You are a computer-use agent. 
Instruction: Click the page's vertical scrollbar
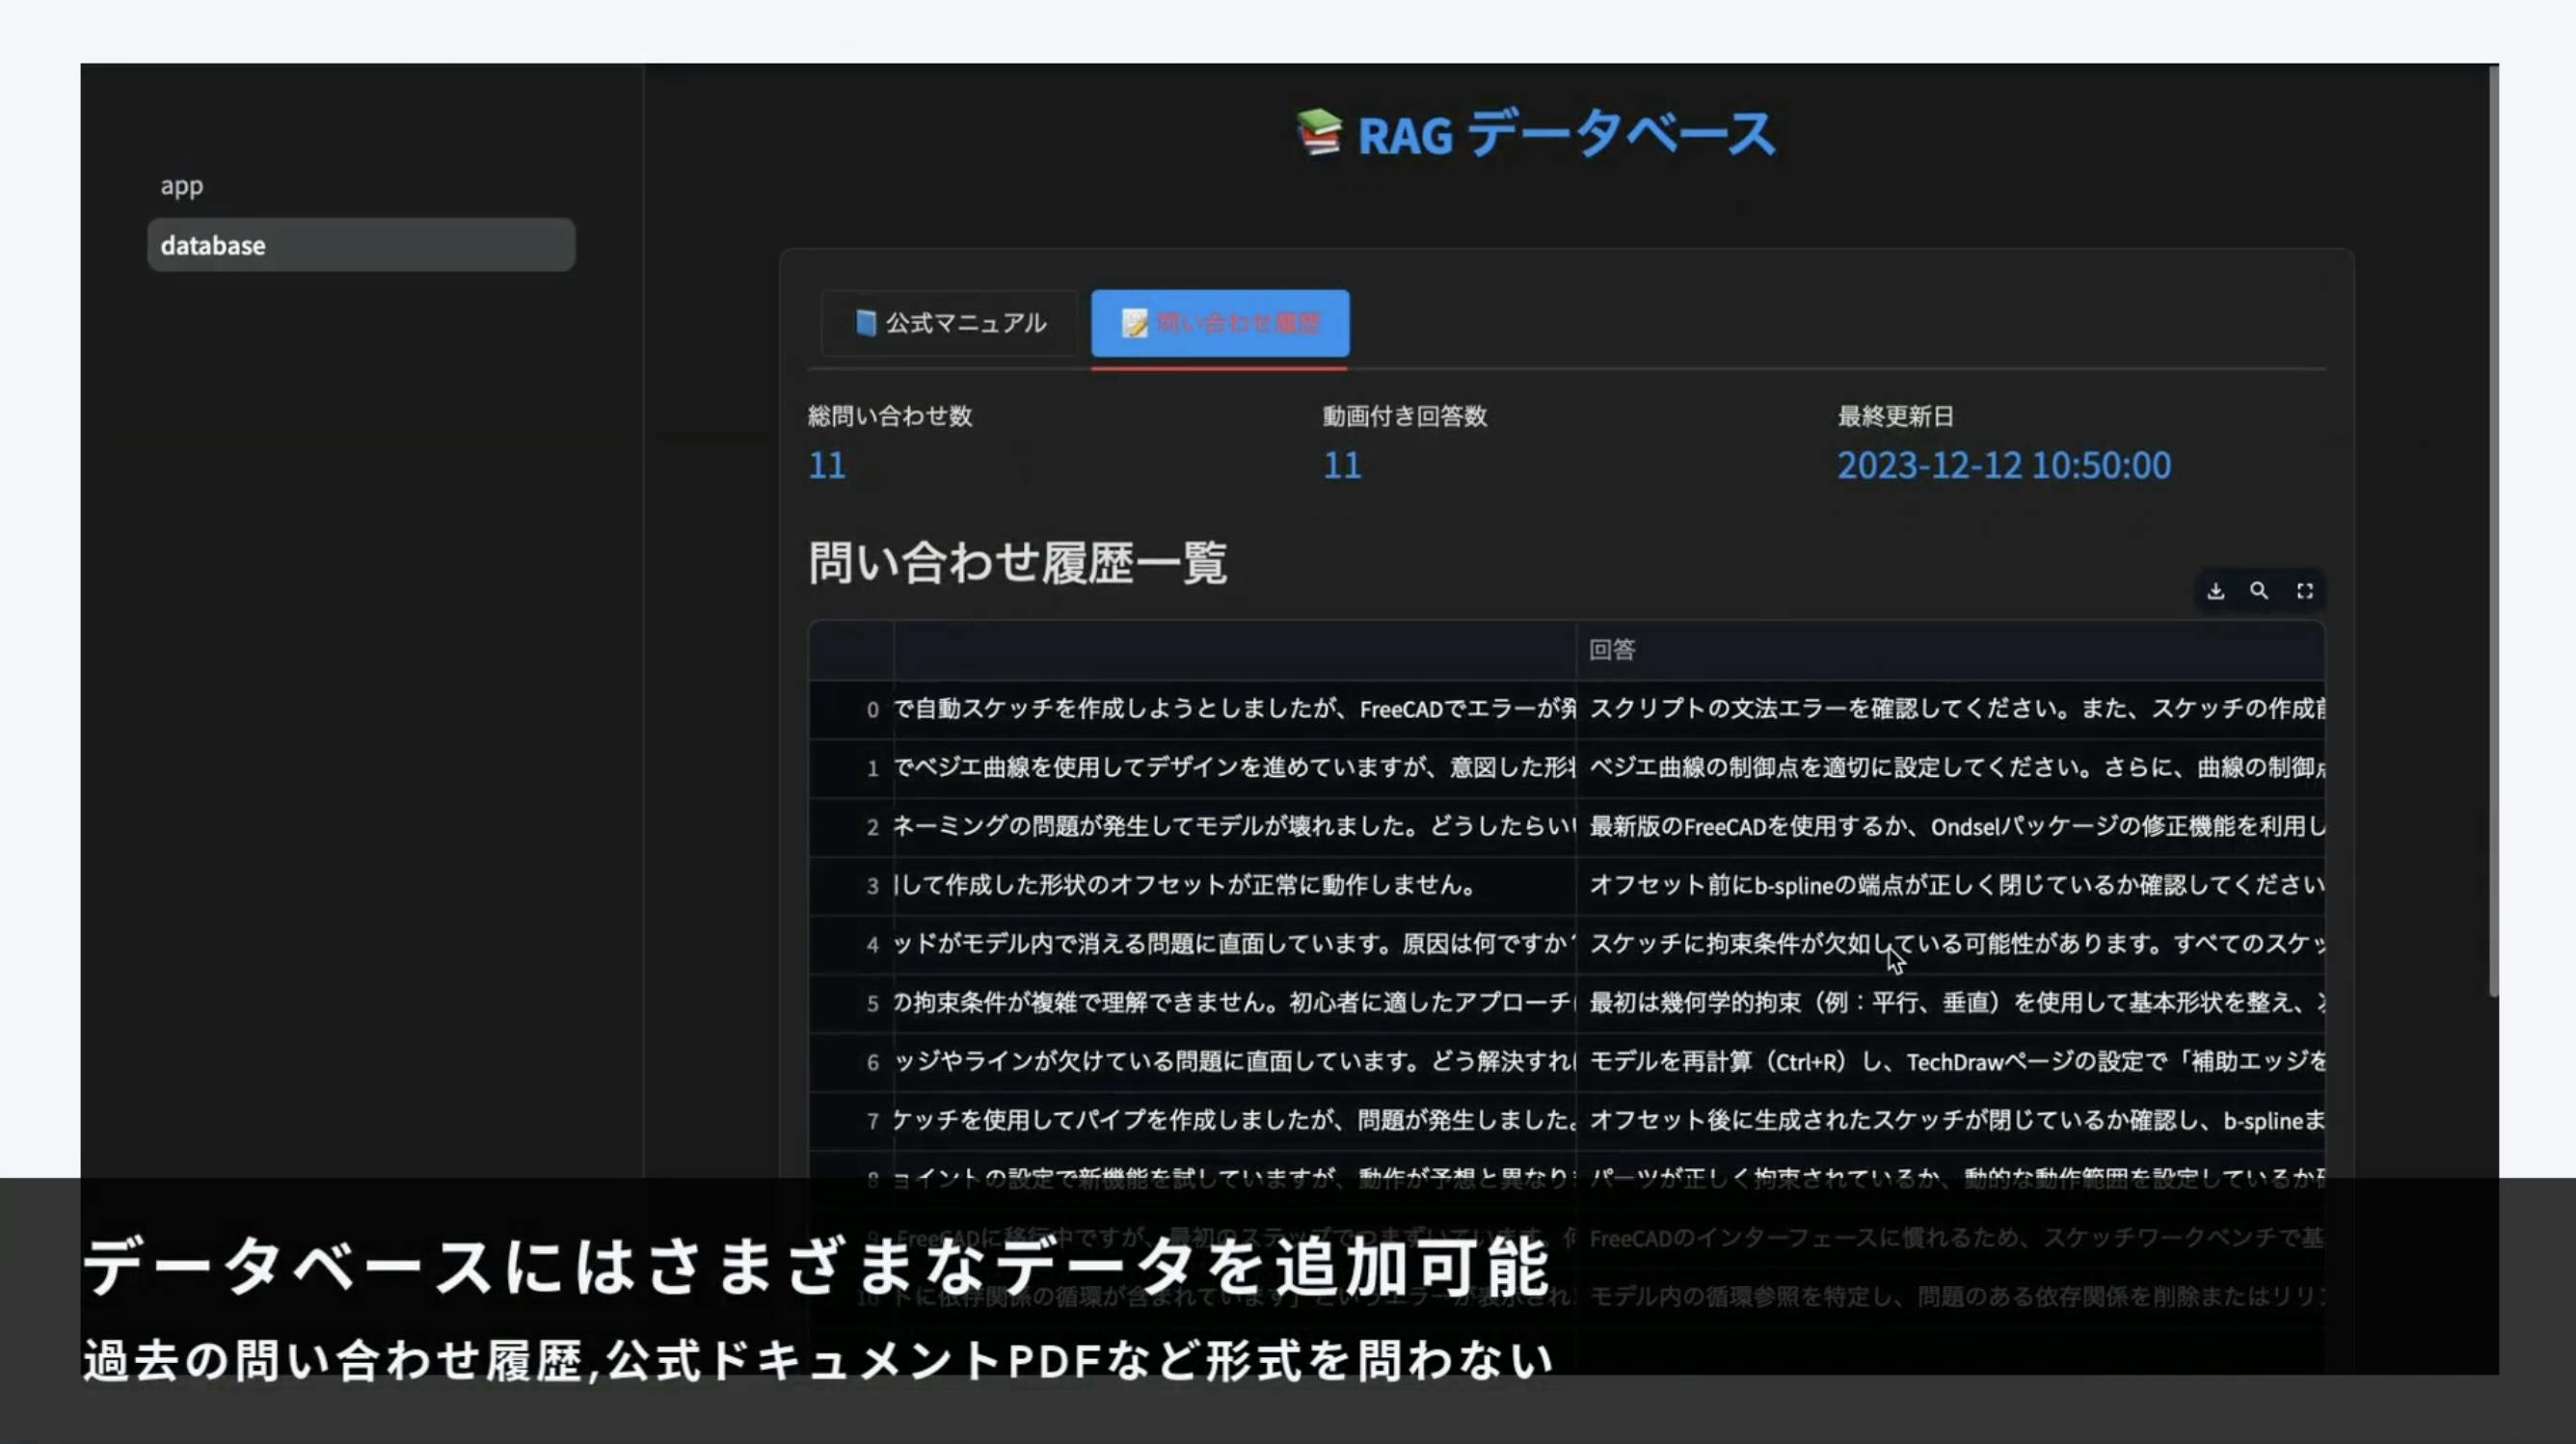tap(2492, 530)
